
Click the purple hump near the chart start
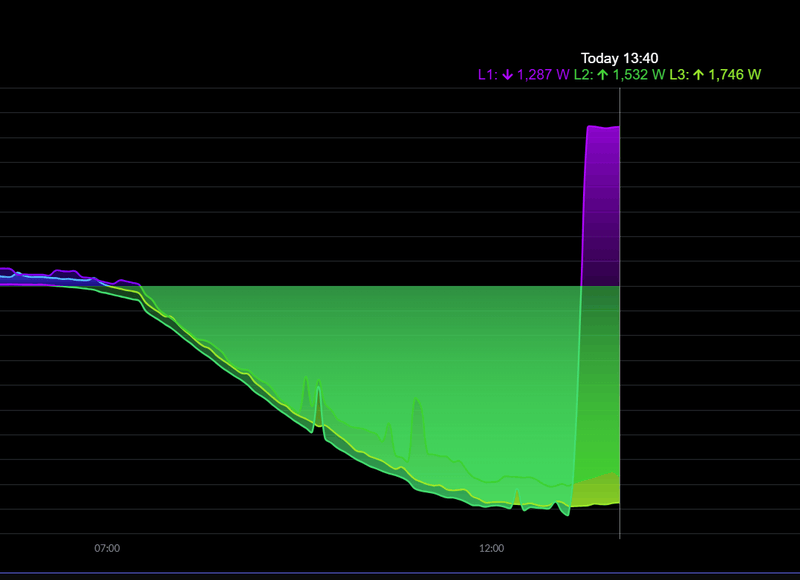[x=65, y=273]
